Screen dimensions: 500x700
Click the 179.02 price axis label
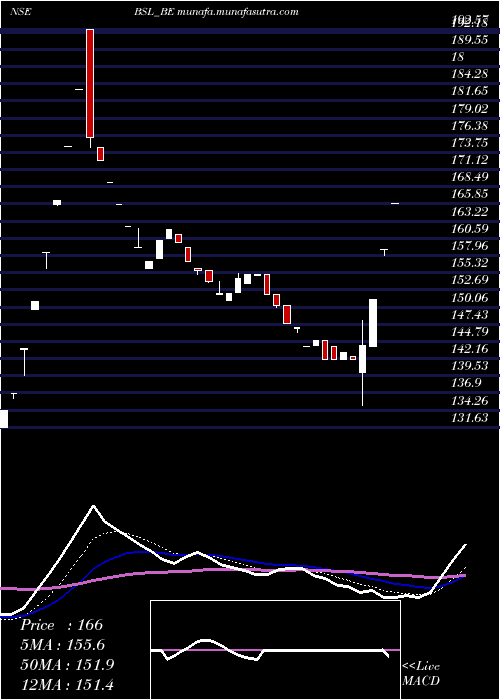(469, 108)
